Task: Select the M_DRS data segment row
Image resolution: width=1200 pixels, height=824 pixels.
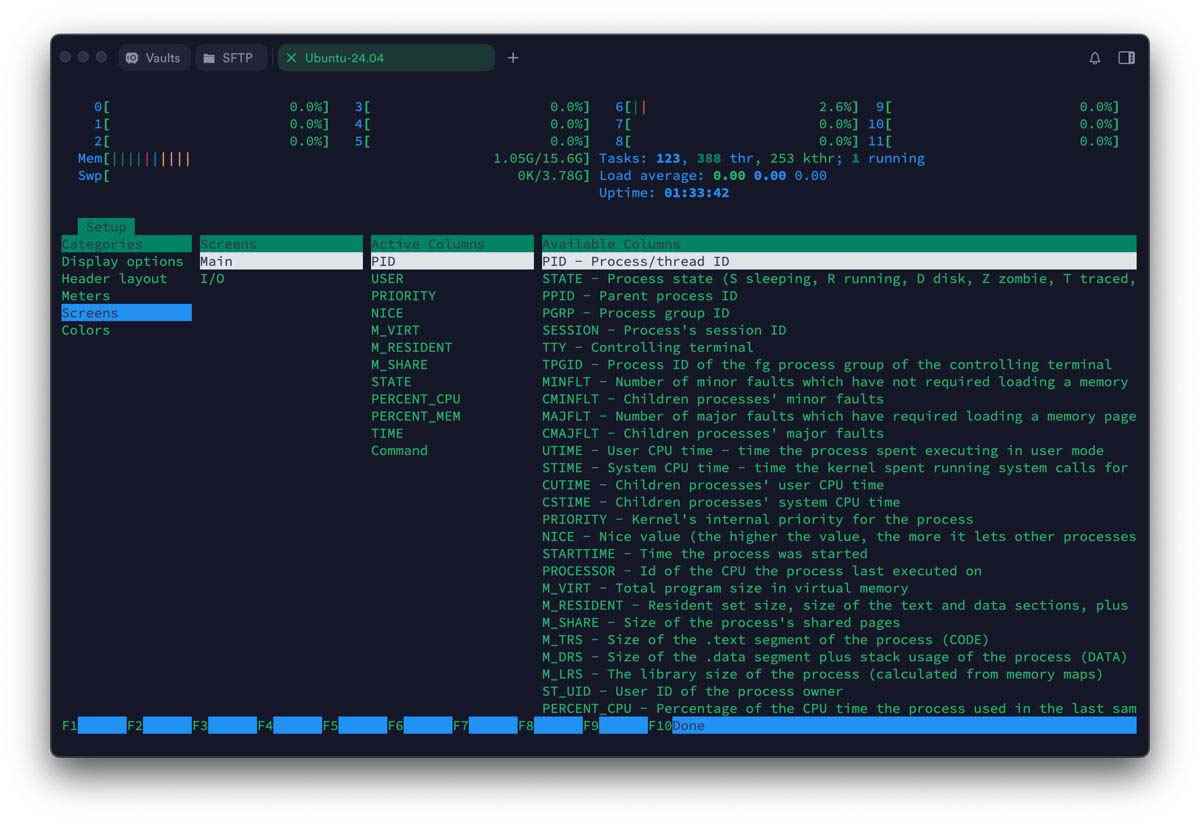Action: [839, 657]
